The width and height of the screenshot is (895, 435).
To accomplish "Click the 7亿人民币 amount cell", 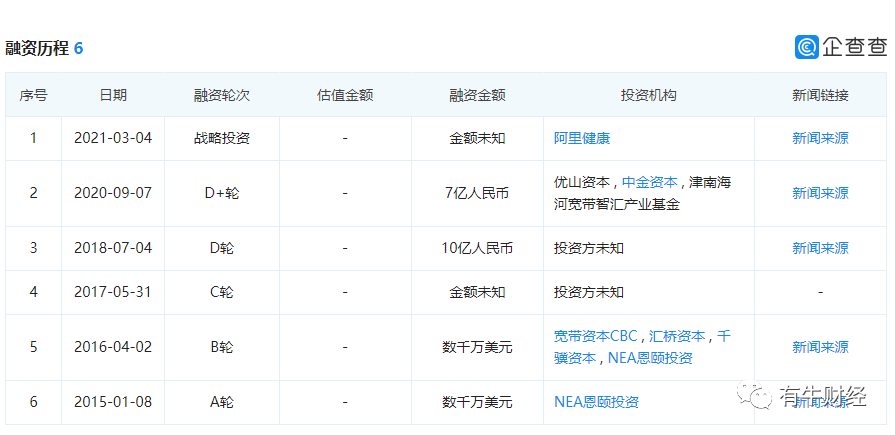I will 477,193.
